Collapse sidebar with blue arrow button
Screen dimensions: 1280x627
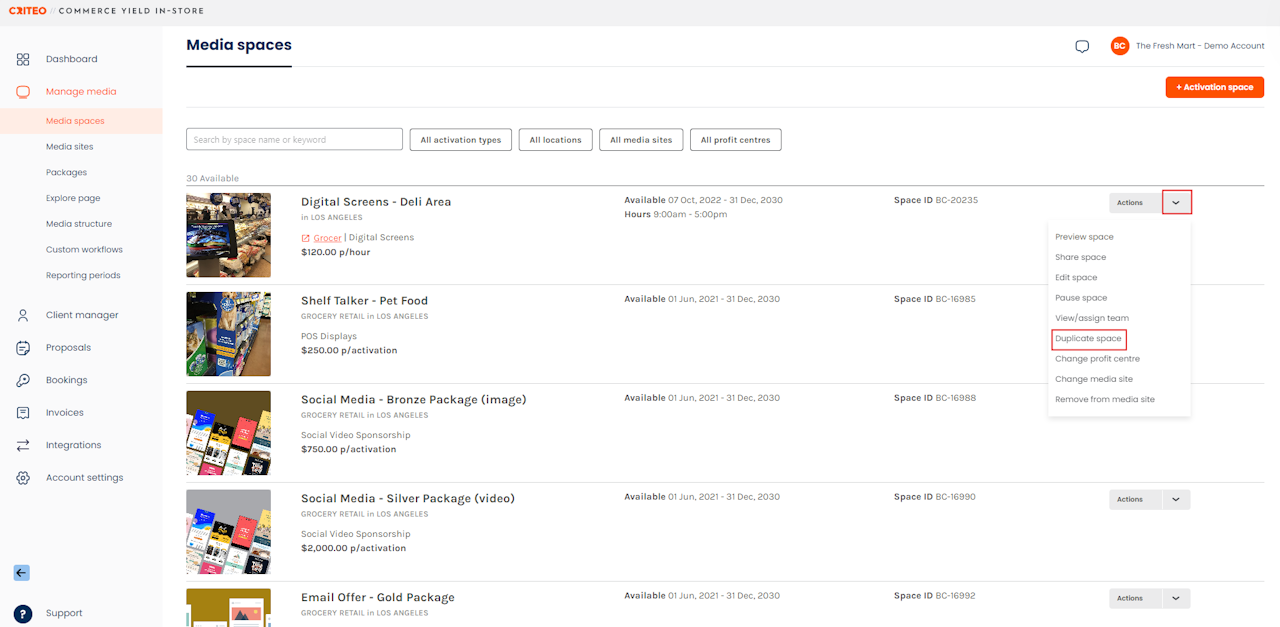tap(21, 573)
